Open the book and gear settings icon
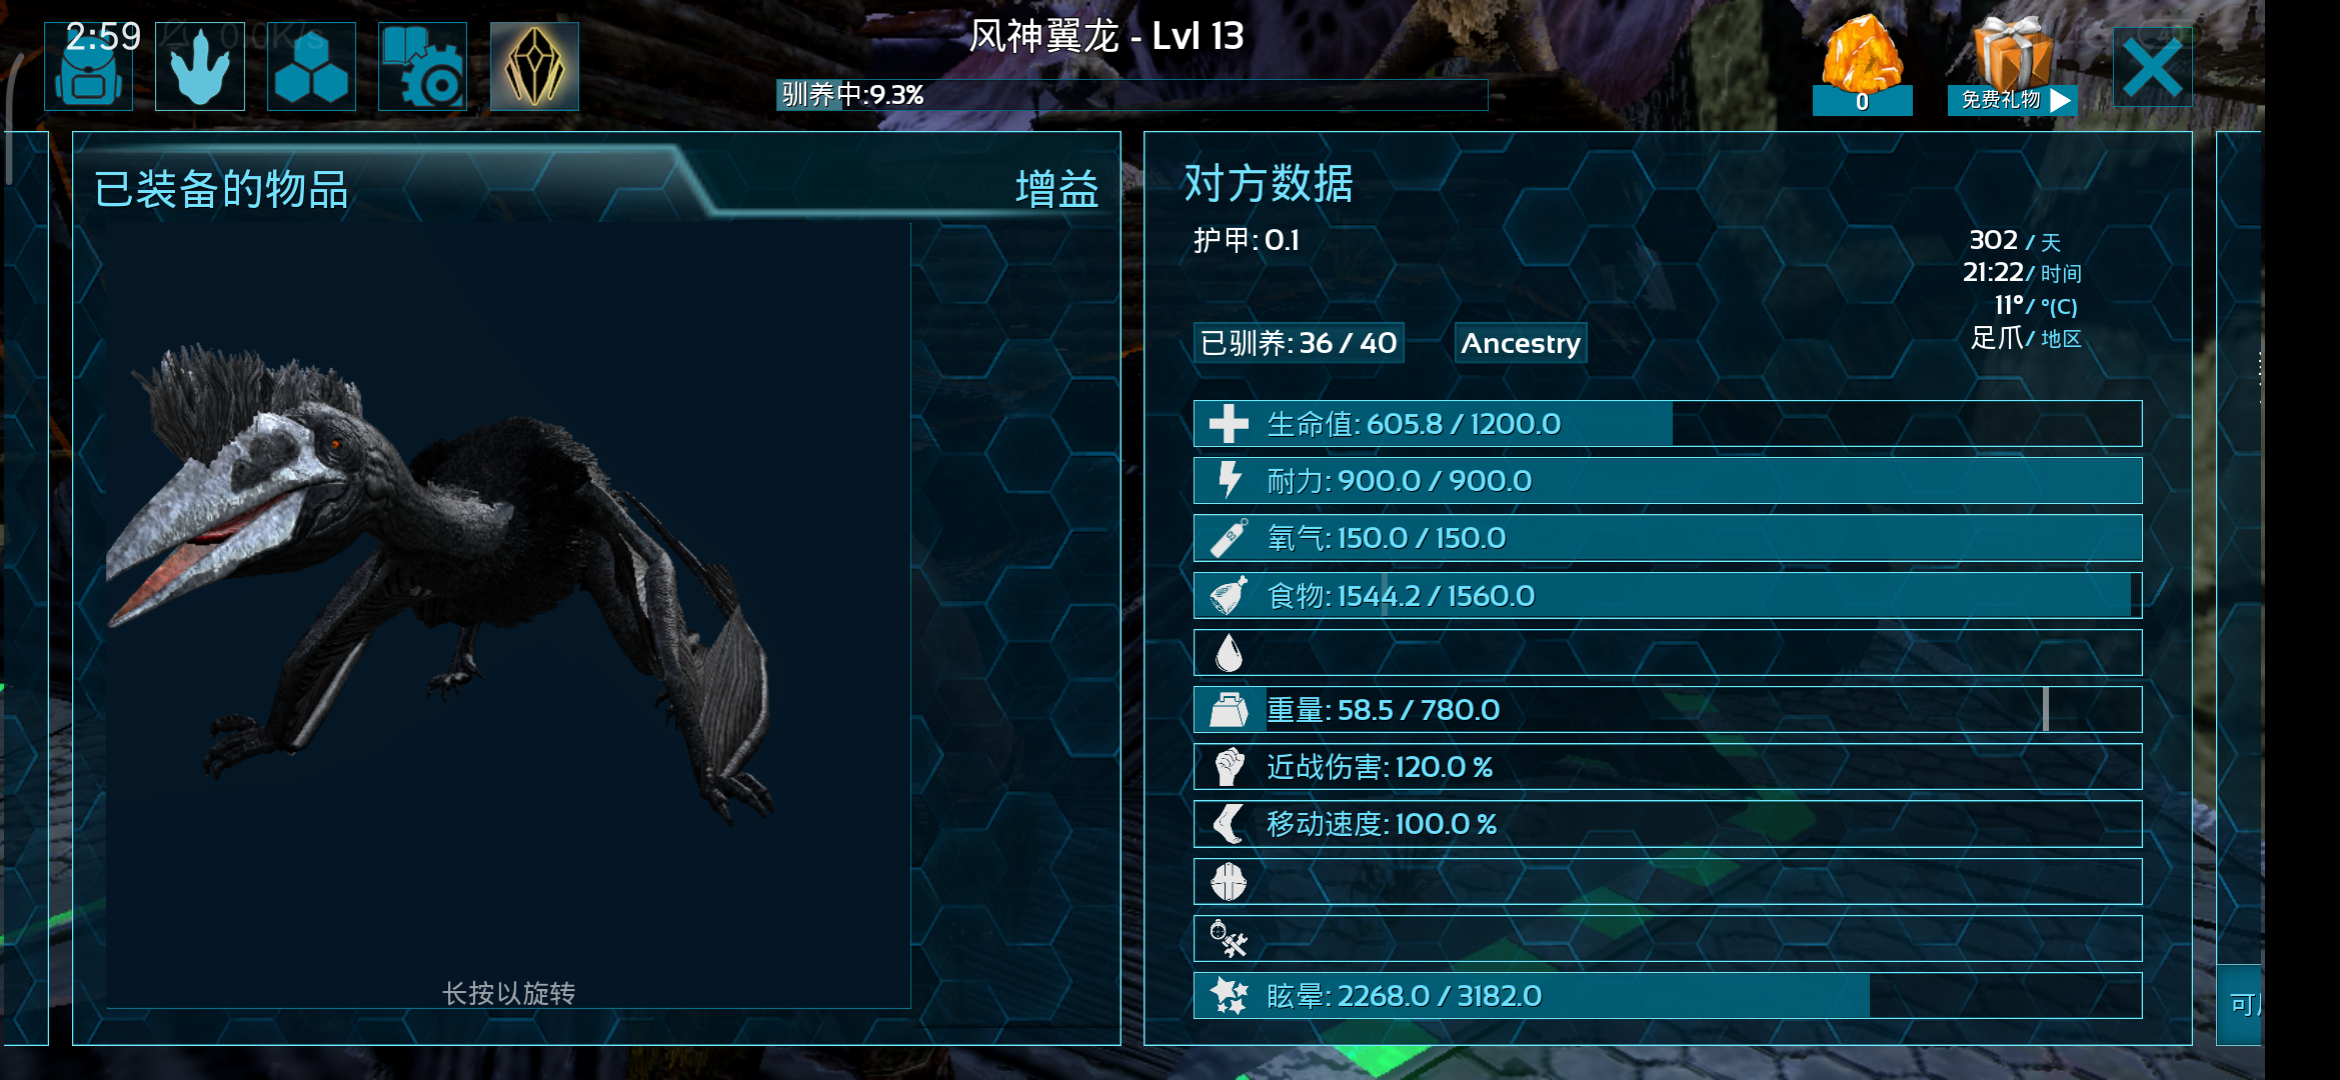 (x=422, y=66)
